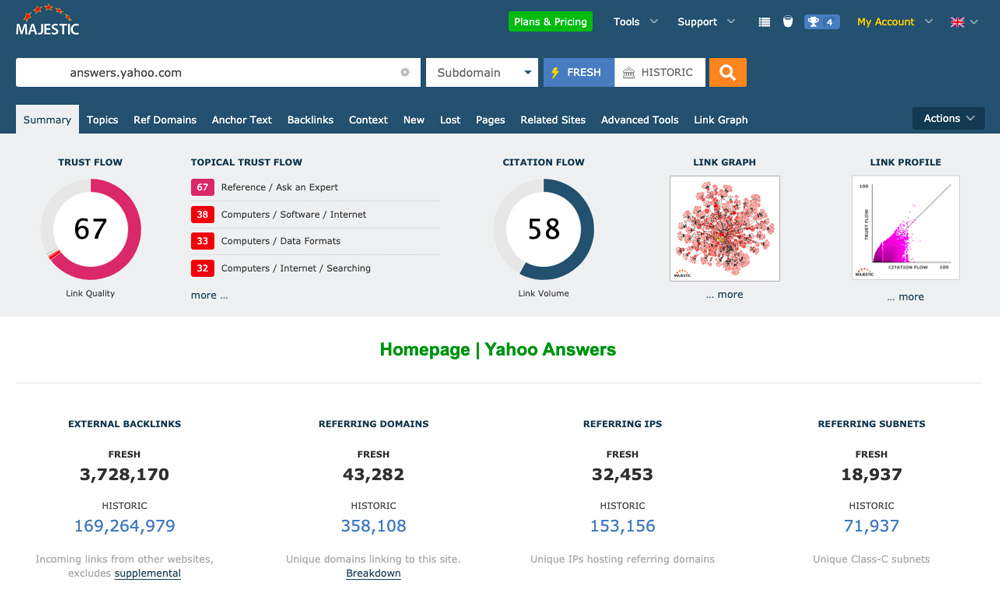This screenshot has width=1000, height=595.
Task: Click the red 67 Reference topic badge
Action: pos(202,187)
